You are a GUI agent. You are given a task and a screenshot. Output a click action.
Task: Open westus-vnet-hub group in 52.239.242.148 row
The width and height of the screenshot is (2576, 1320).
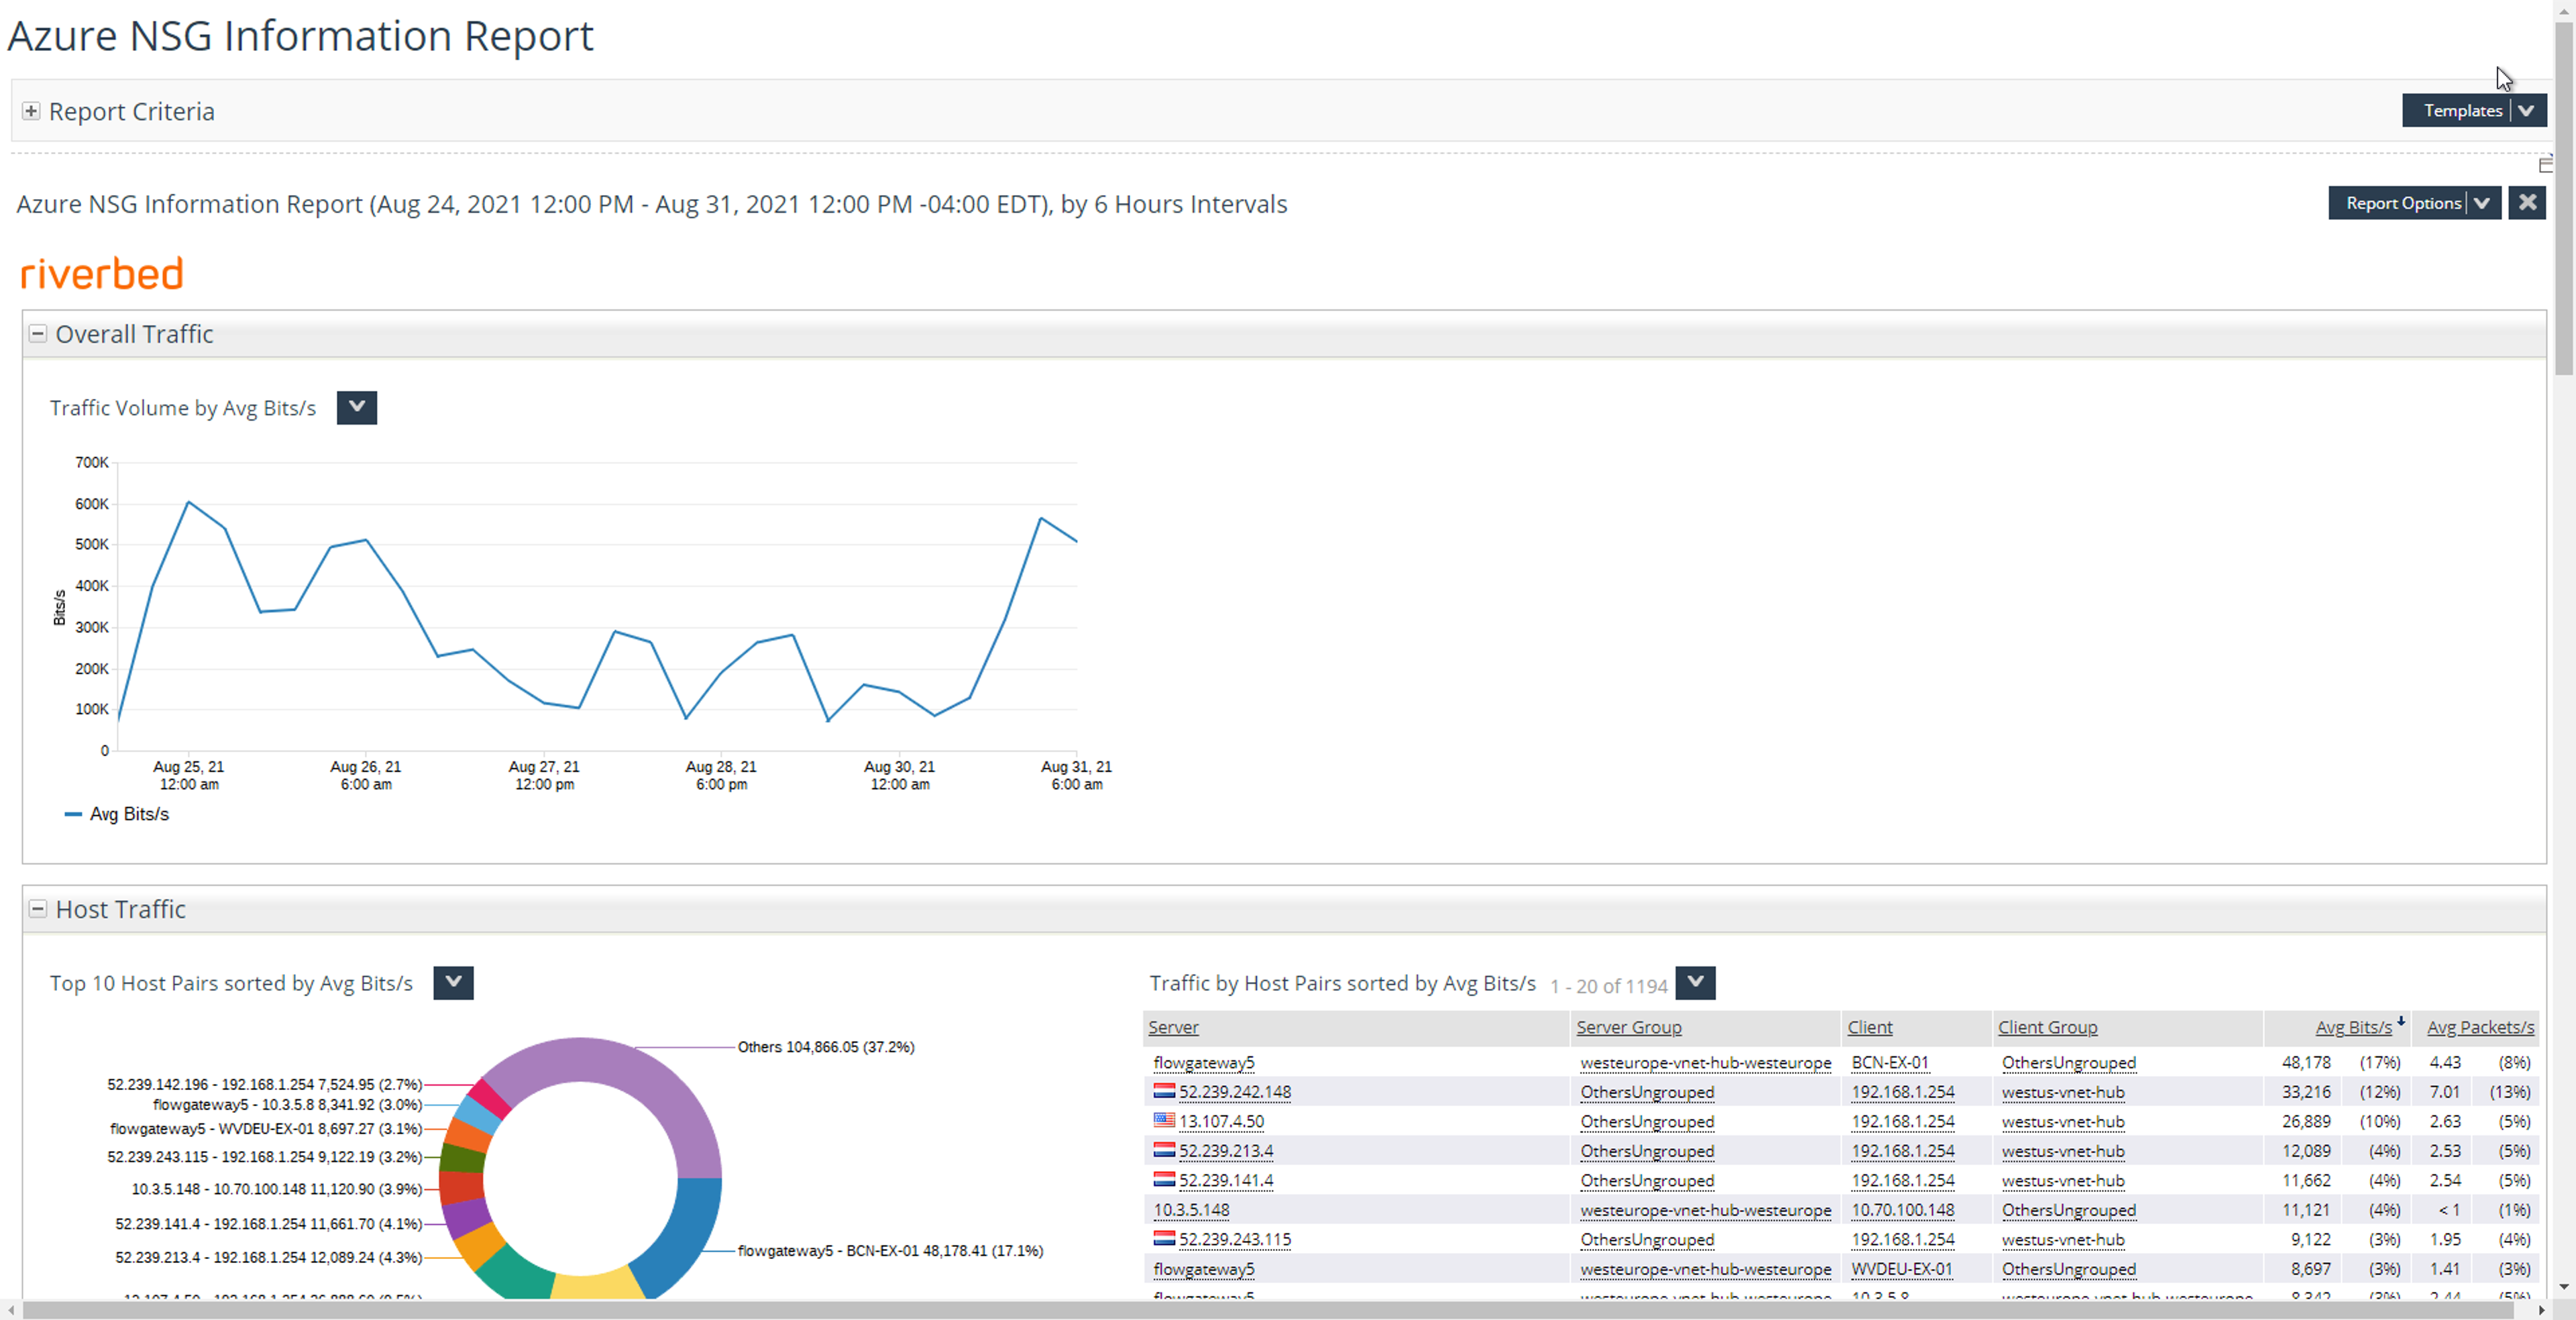pyautogui.click(x=2063, y=1092)
